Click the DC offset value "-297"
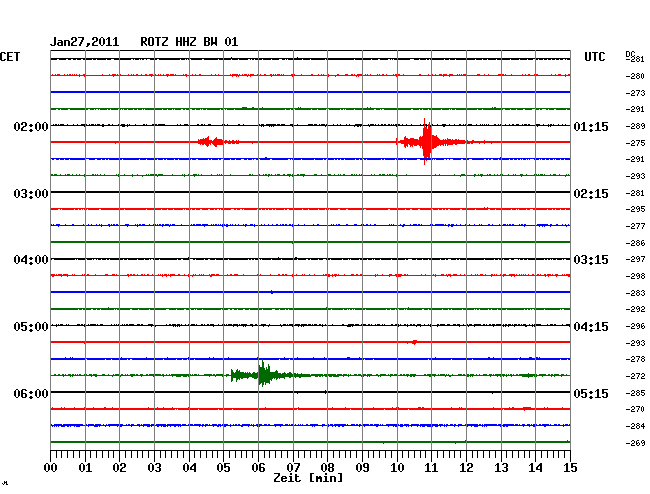This screenshot has width=650, height=494. 635,259
